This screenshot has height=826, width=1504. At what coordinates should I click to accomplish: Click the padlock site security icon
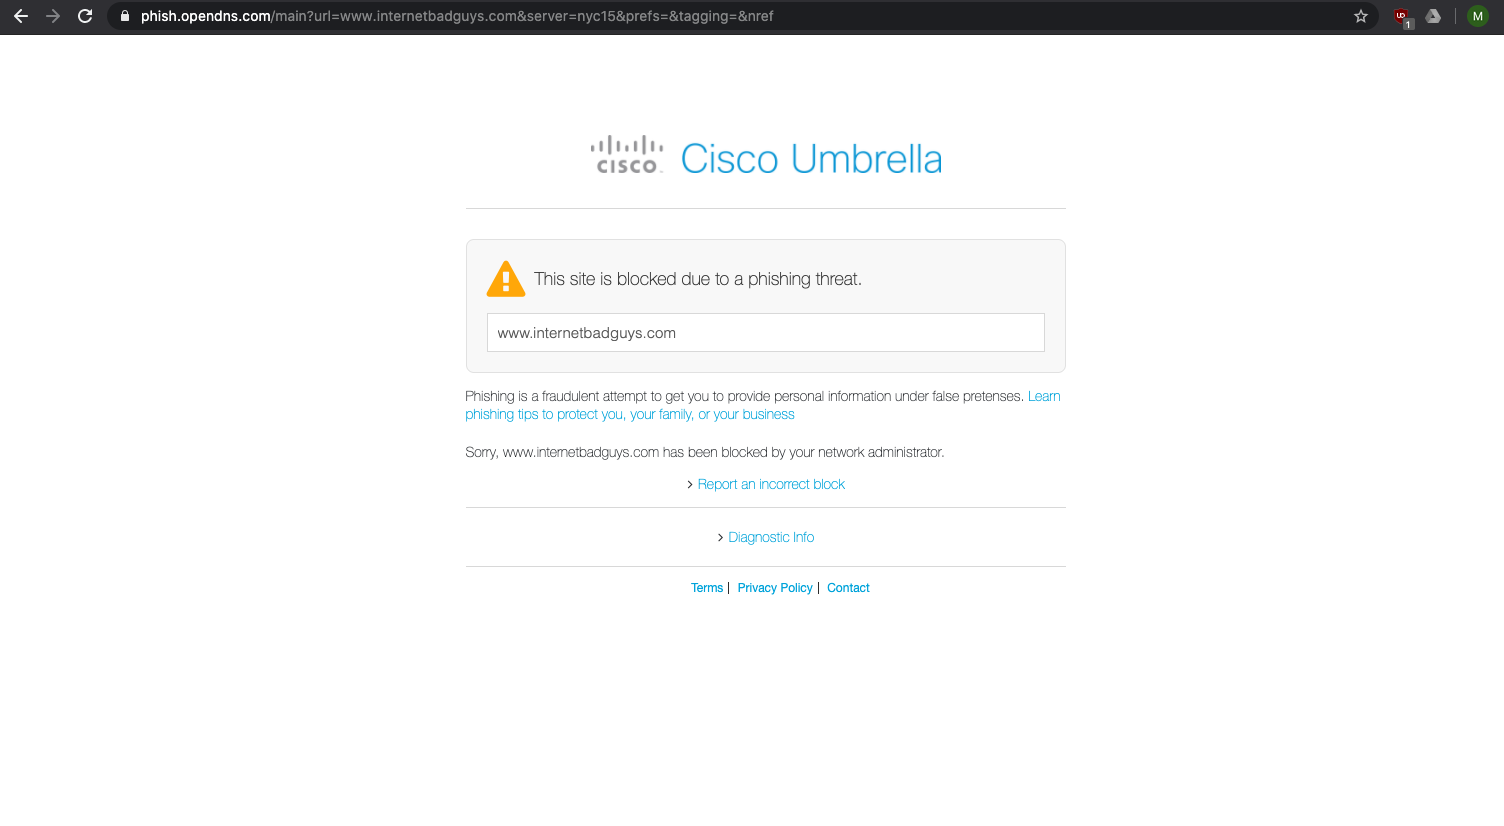[125, 16]
